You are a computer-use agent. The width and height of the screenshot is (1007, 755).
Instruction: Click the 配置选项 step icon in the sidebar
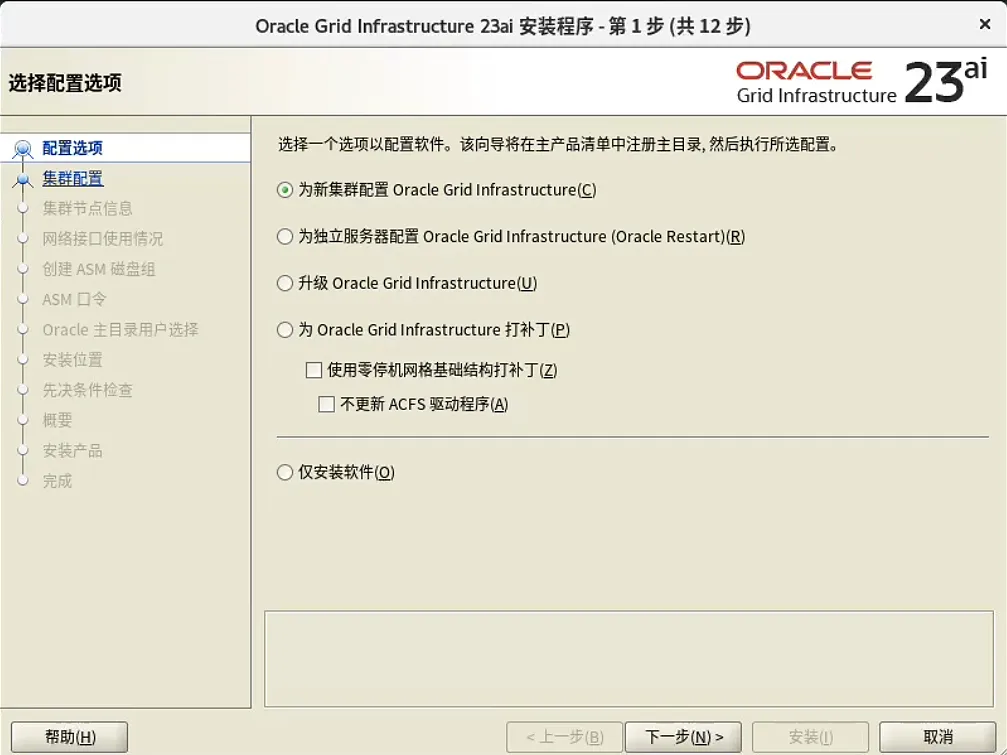coord(25,147)
